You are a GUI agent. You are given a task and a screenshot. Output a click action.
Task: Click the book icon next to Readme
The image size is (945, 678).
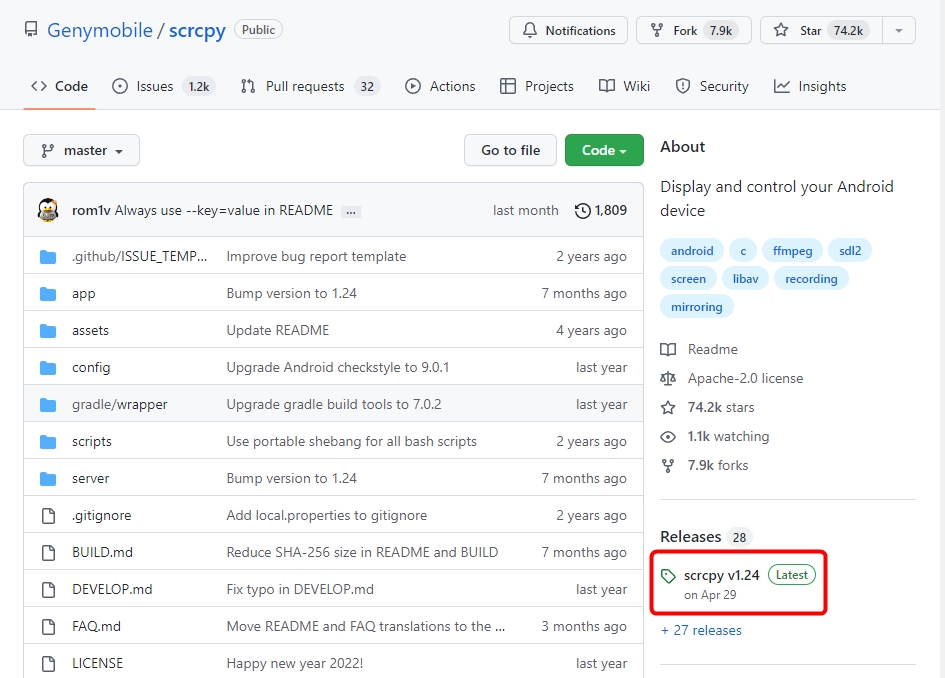[668, 350]
